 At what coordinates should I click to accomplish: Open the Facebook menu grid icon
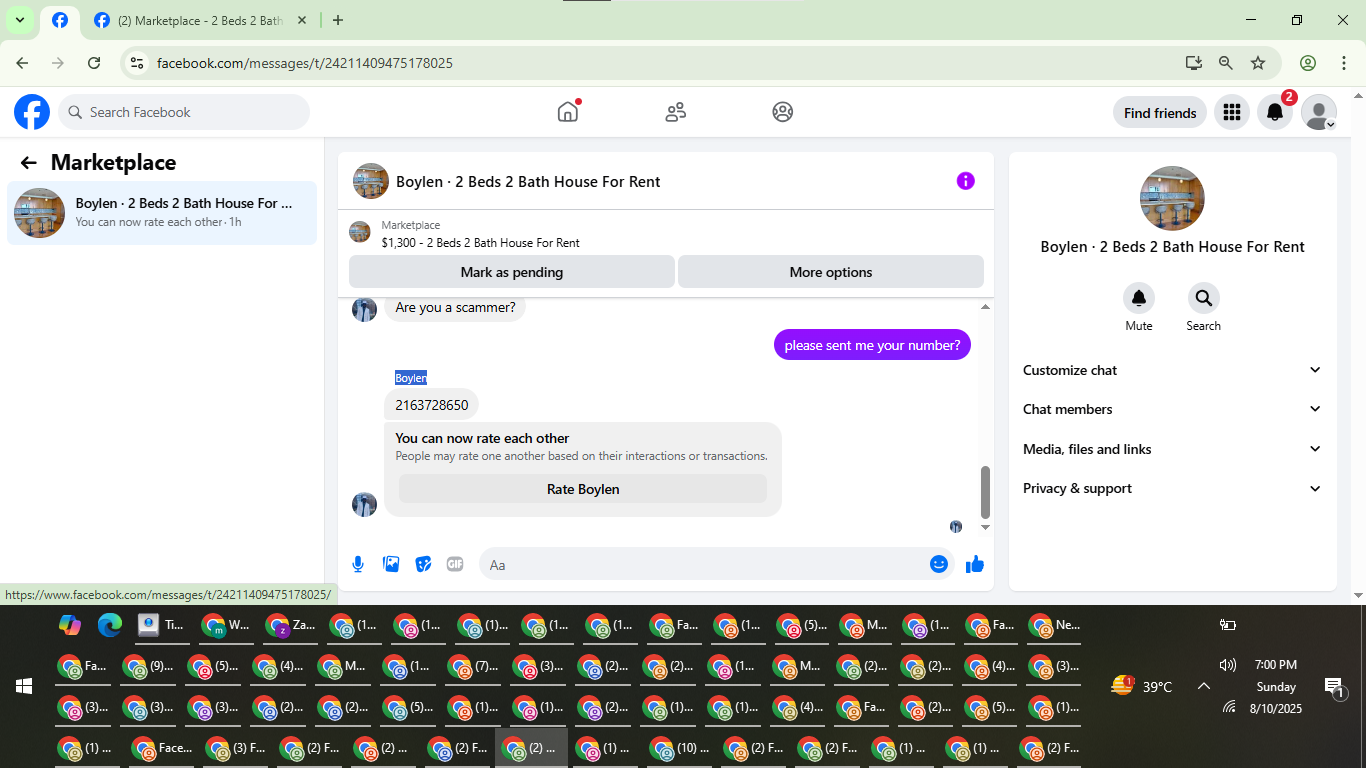pyautogui.click(x=1232, y=112)
